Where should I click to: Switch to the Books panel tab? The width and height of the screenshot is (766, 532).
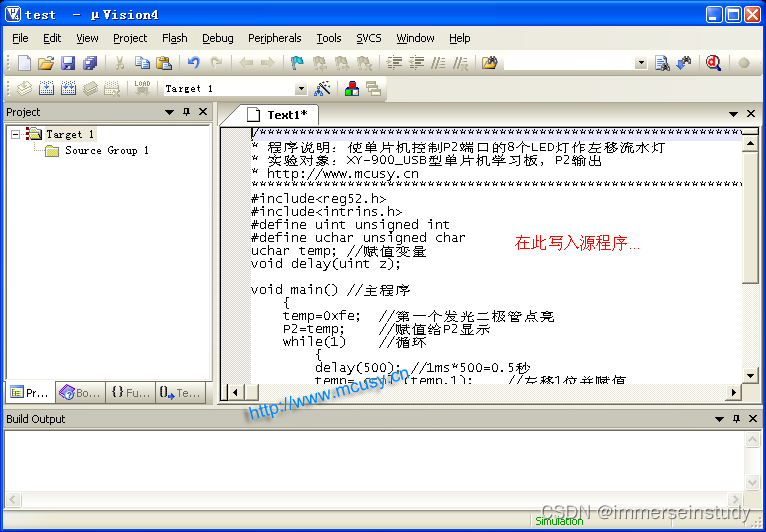point(81,392)
